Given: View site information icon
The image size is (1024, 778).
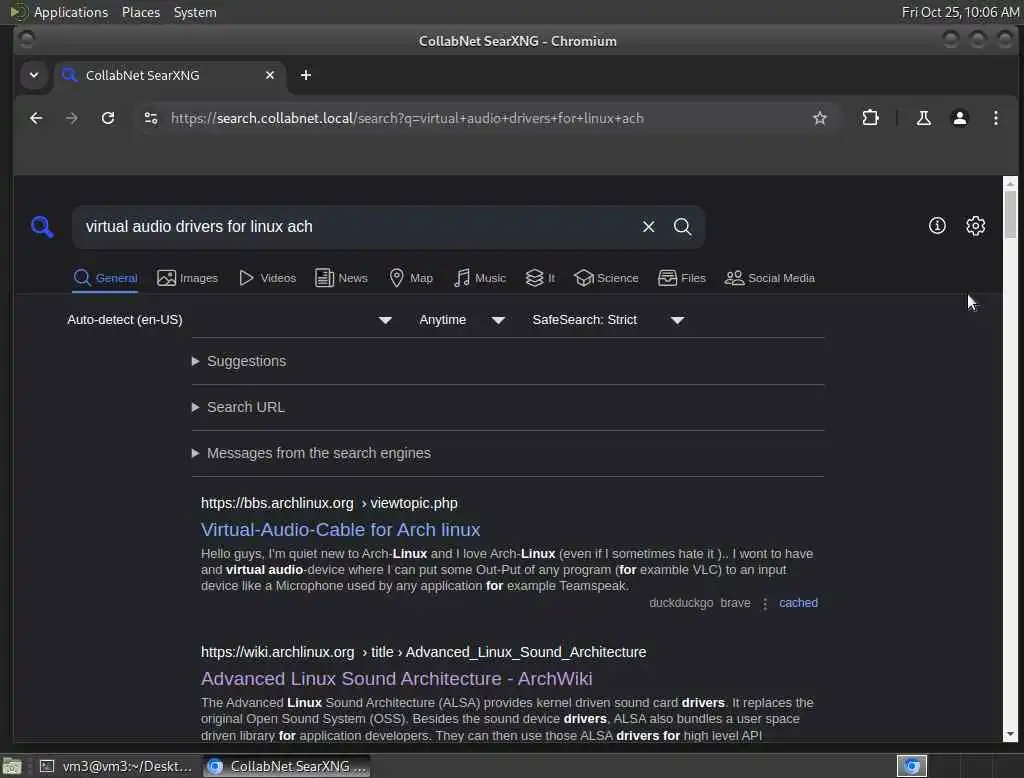Looking at the screenshot, I should pyautogui.click(x=151, y=118).
